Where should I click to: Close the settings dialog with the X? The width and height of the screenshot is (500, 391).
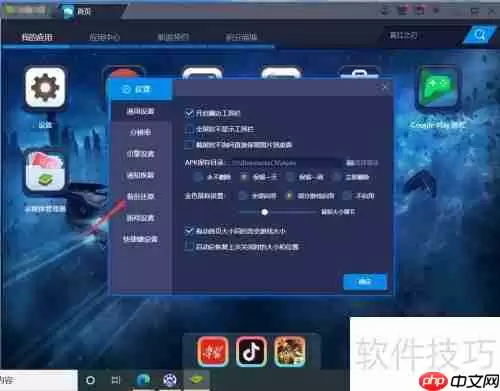tap(384, 87)
